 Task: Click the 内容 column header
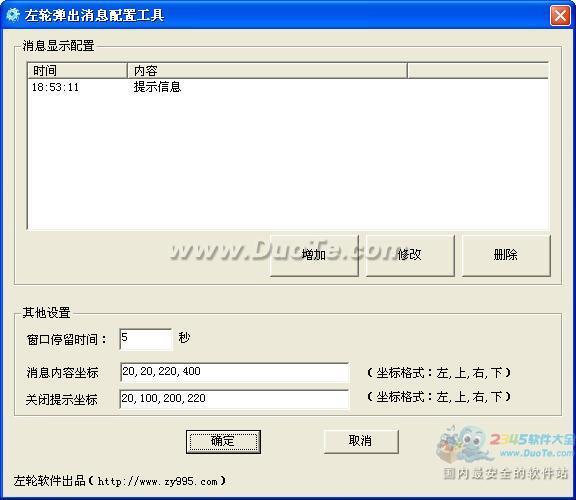click(267, 70)
